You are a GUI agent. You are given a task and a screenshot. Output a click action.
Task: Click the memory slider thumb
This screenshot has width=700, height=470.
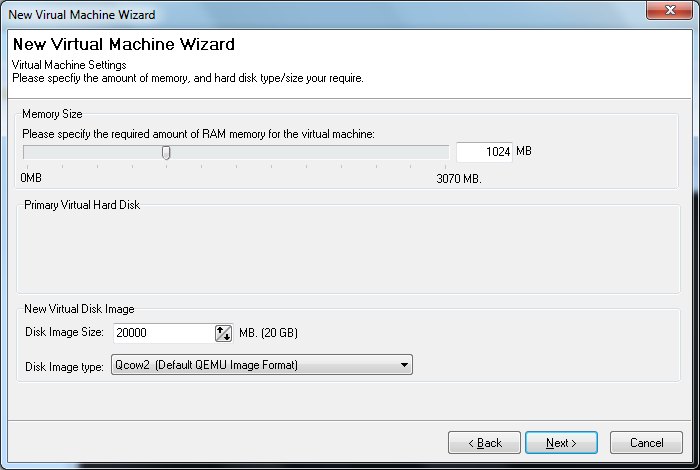point(166,153)
